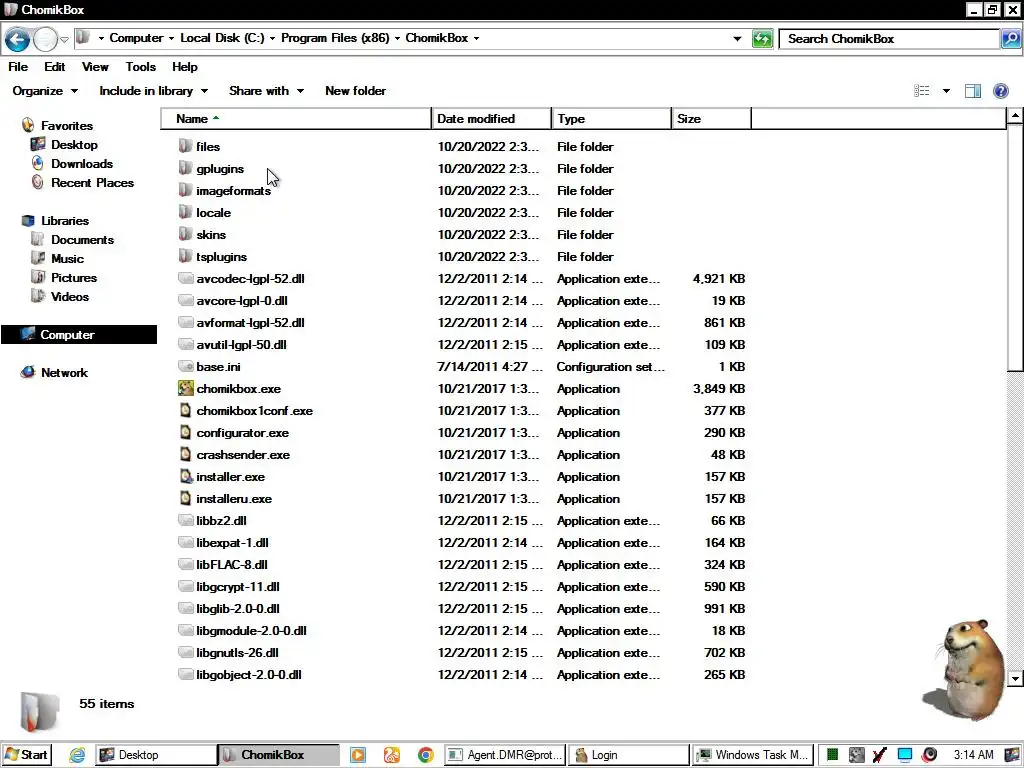This screenshot has height=768, width=1024.
Task: Select the chomikbox.exe application icon
Action: 185,389
